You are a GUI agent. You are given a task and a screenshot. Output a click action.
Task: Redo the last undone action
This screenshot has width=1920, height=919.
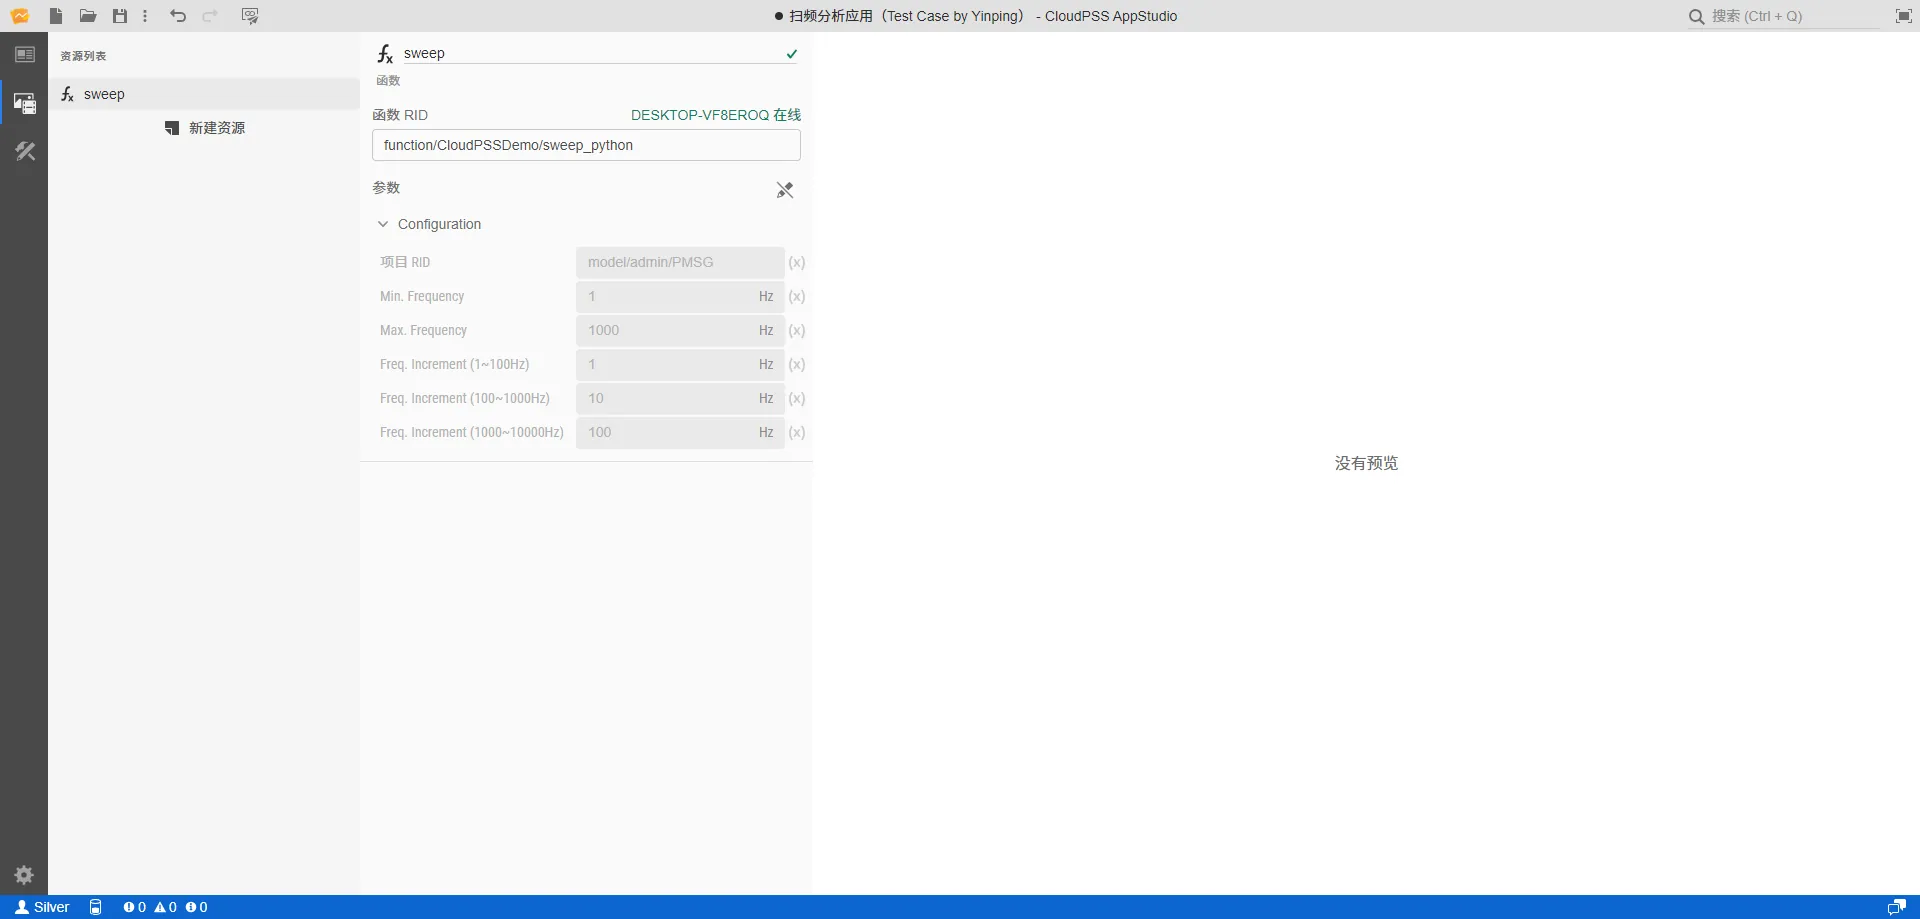pos(210,16)
